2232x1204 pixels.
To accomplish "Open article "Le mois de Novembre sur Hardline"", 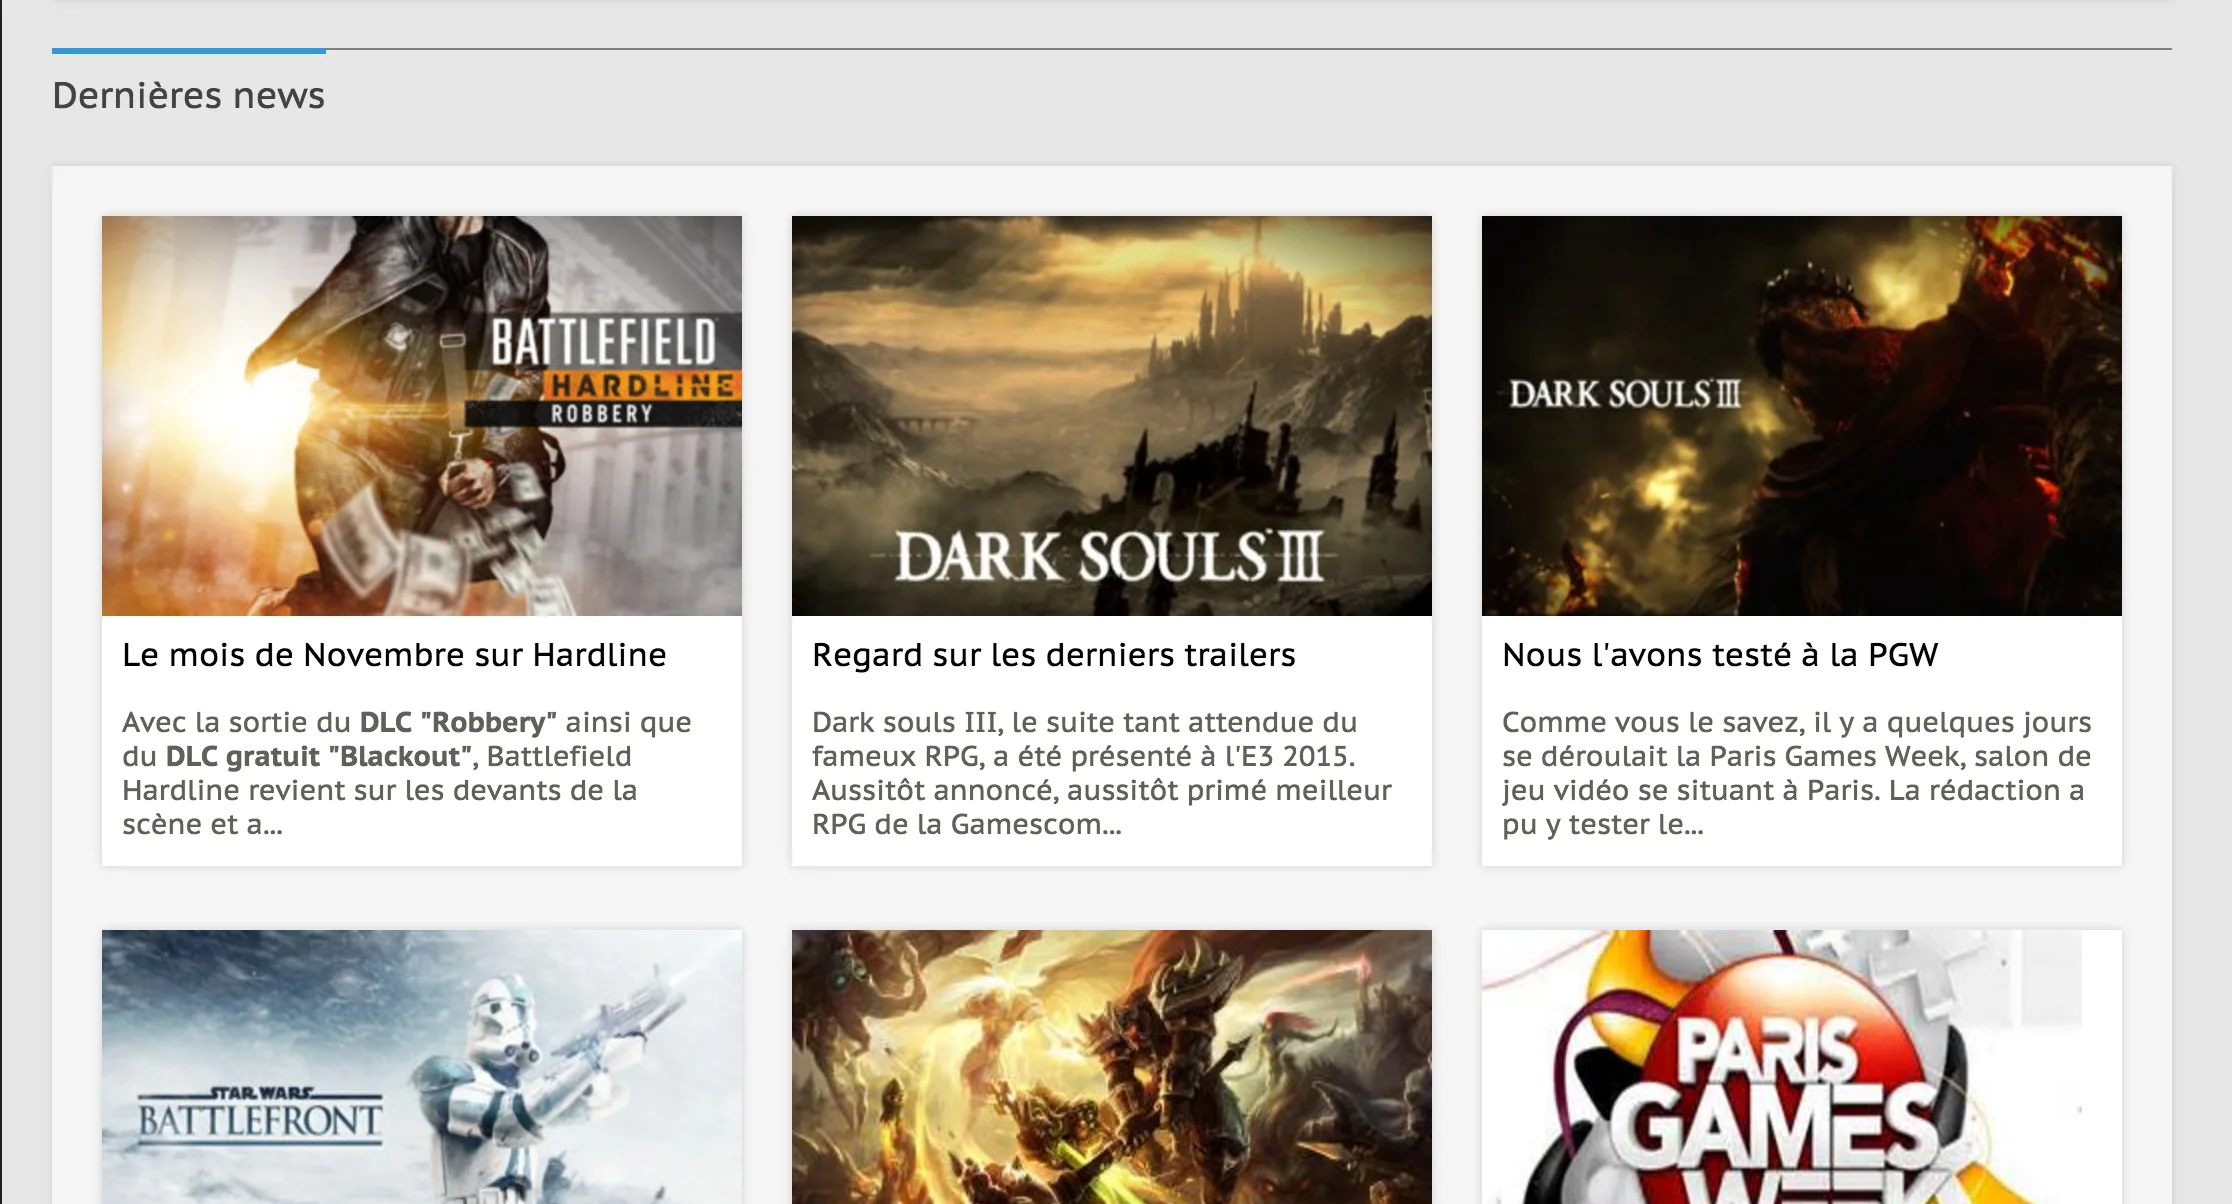I will 394,654.
